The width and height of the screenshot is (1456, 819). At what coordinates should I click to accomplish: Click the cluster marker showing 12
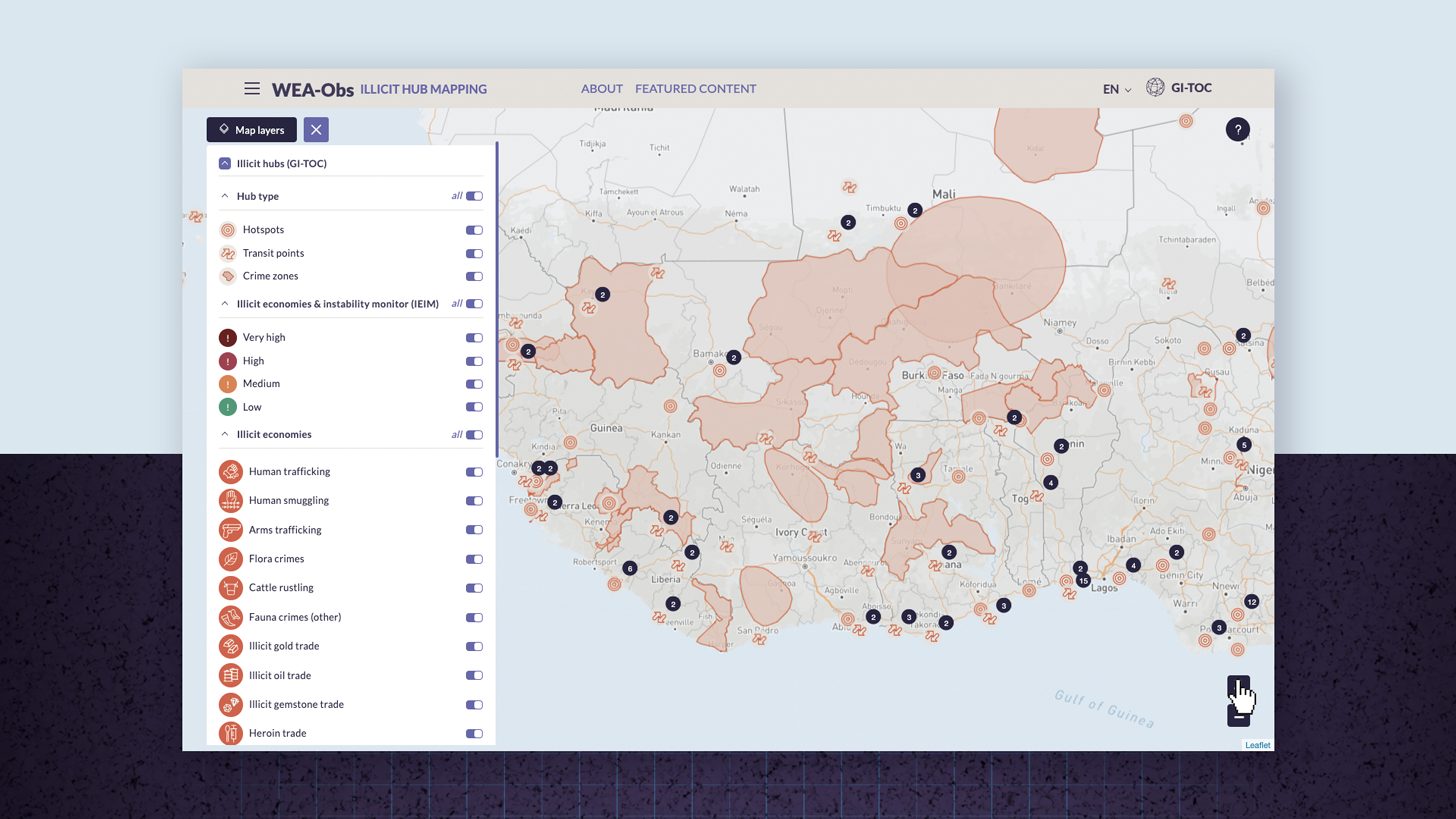pyautogui.click(x=1252, y=602)
